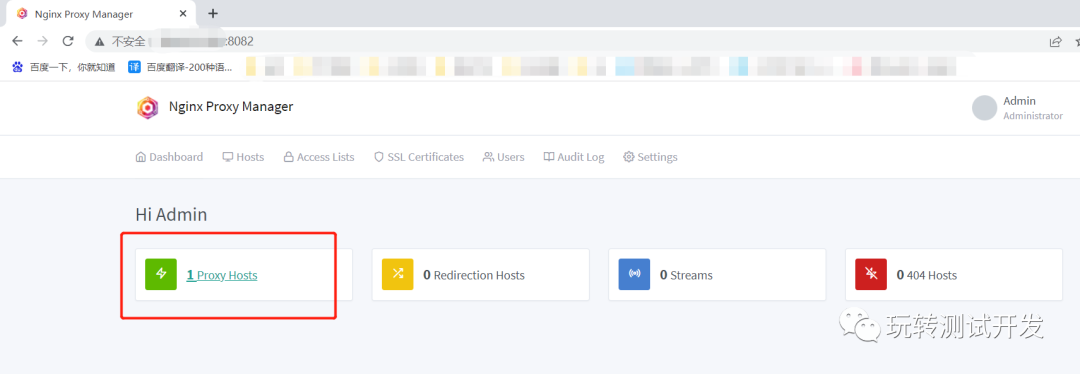Open the Settings page
Image resolution: width=1080 pixels, height=374 pixels.
(650, 157)
